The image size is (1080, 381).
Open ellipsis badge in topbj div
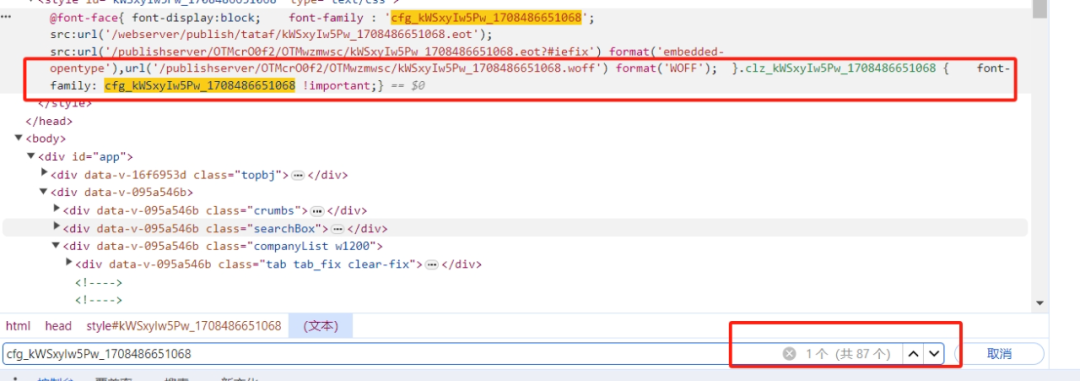[x=298, y=175]
